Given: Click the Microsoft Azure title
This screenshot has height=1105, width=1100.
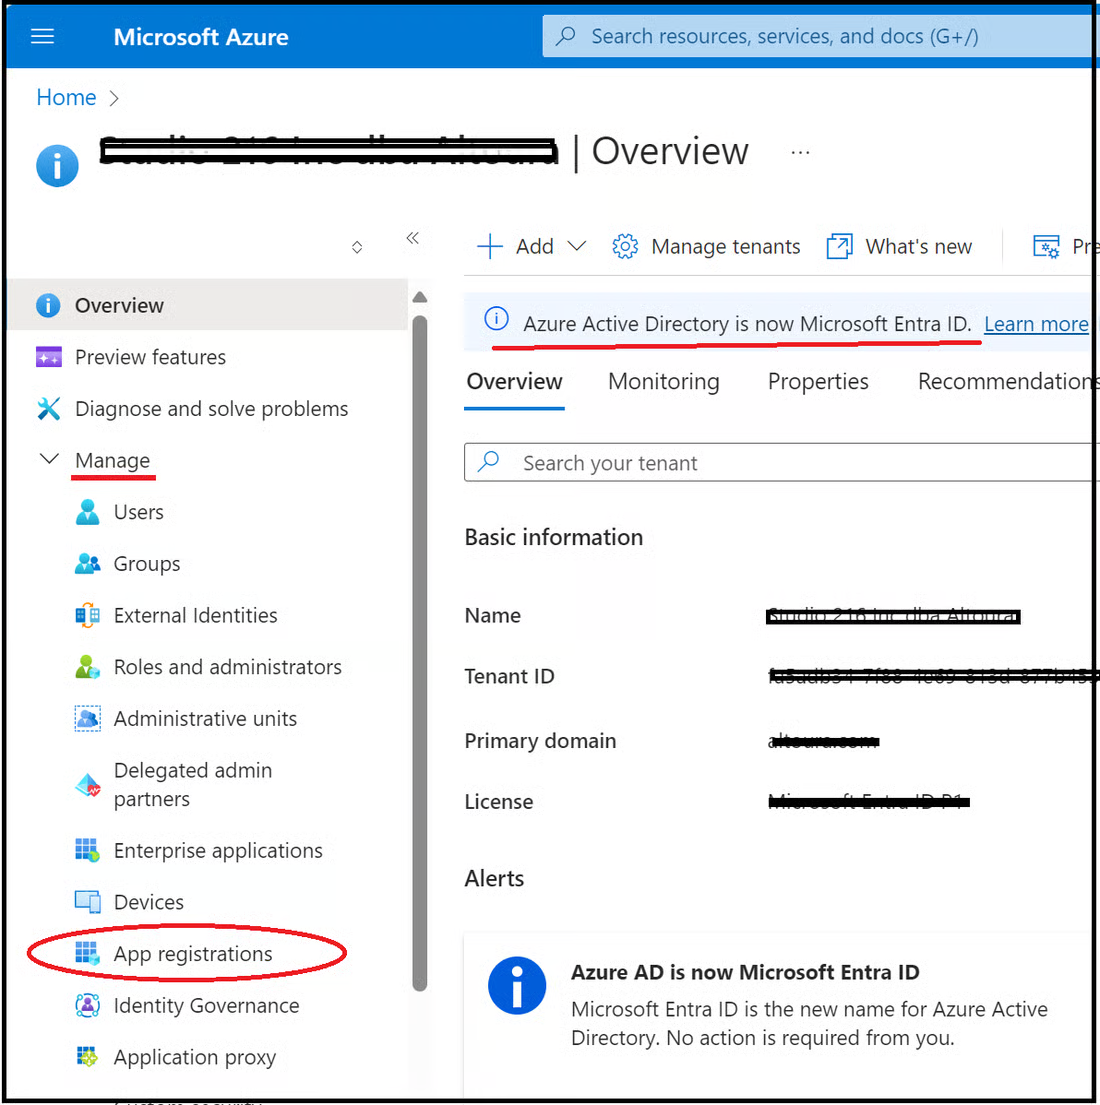Looking at the screenshot, I should [201, 37].
